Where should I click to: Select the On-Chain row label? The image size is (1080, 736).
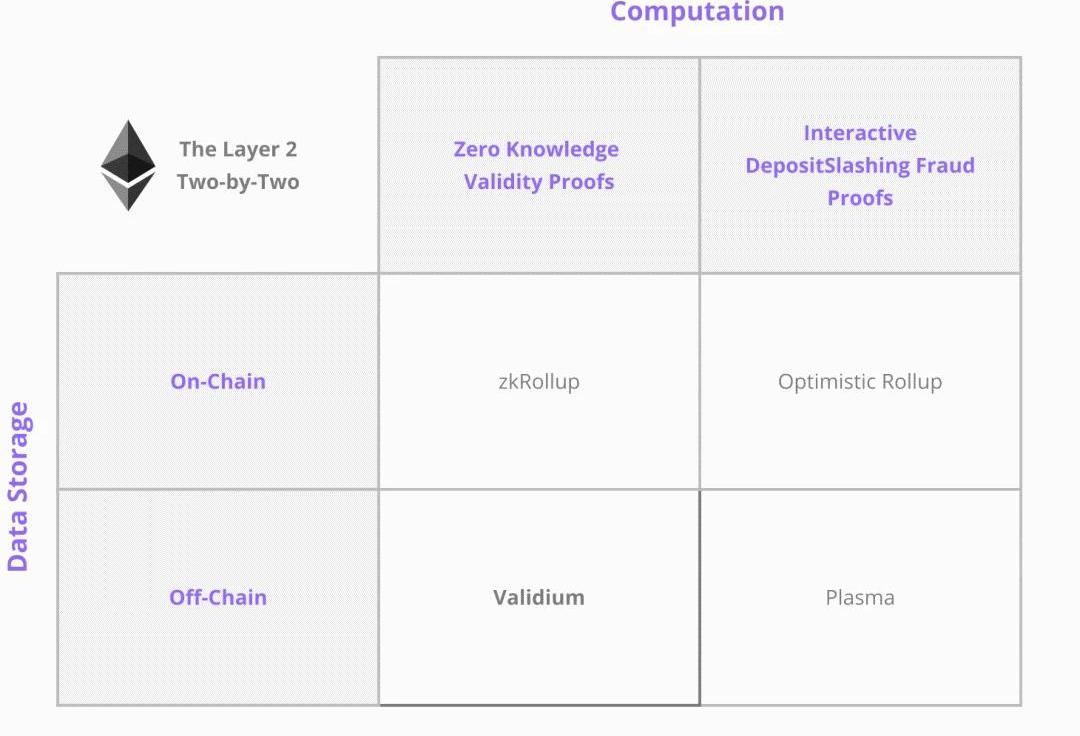coord(218,381)
